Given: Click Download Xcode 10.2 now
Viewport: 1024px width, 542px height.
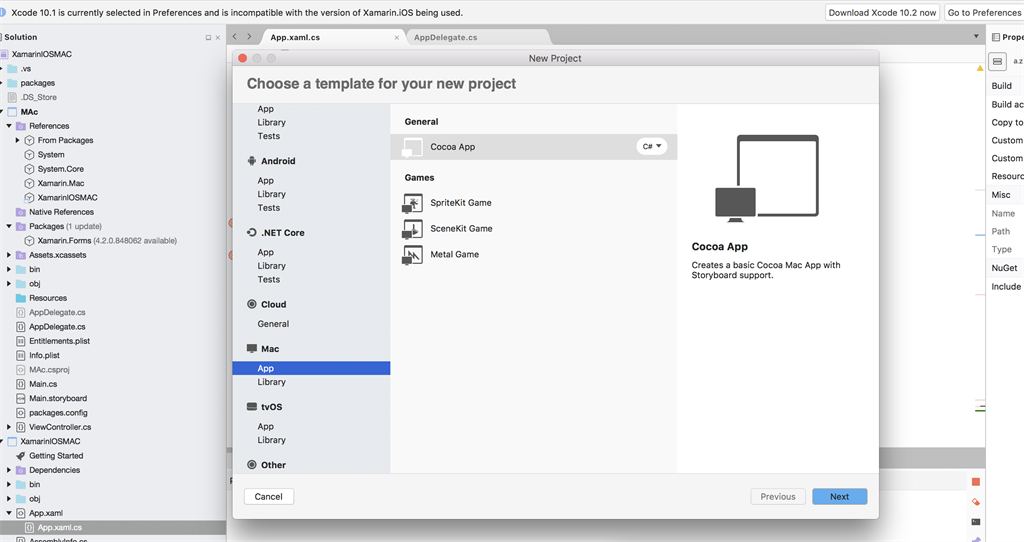Looking at the screenshot, I should pos(882,12).
